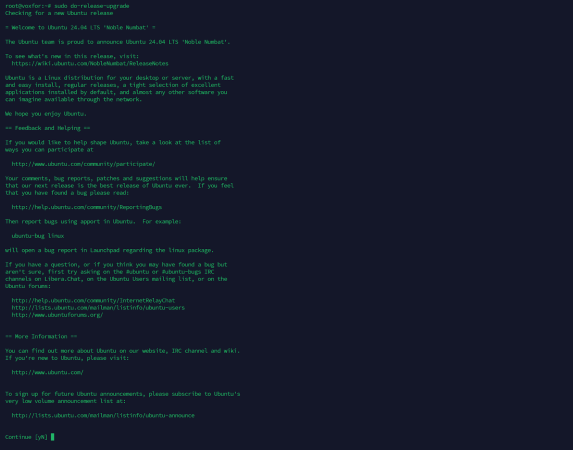
Task: Click the 'Feedback and Helping' heading
Action: [48, 128]
